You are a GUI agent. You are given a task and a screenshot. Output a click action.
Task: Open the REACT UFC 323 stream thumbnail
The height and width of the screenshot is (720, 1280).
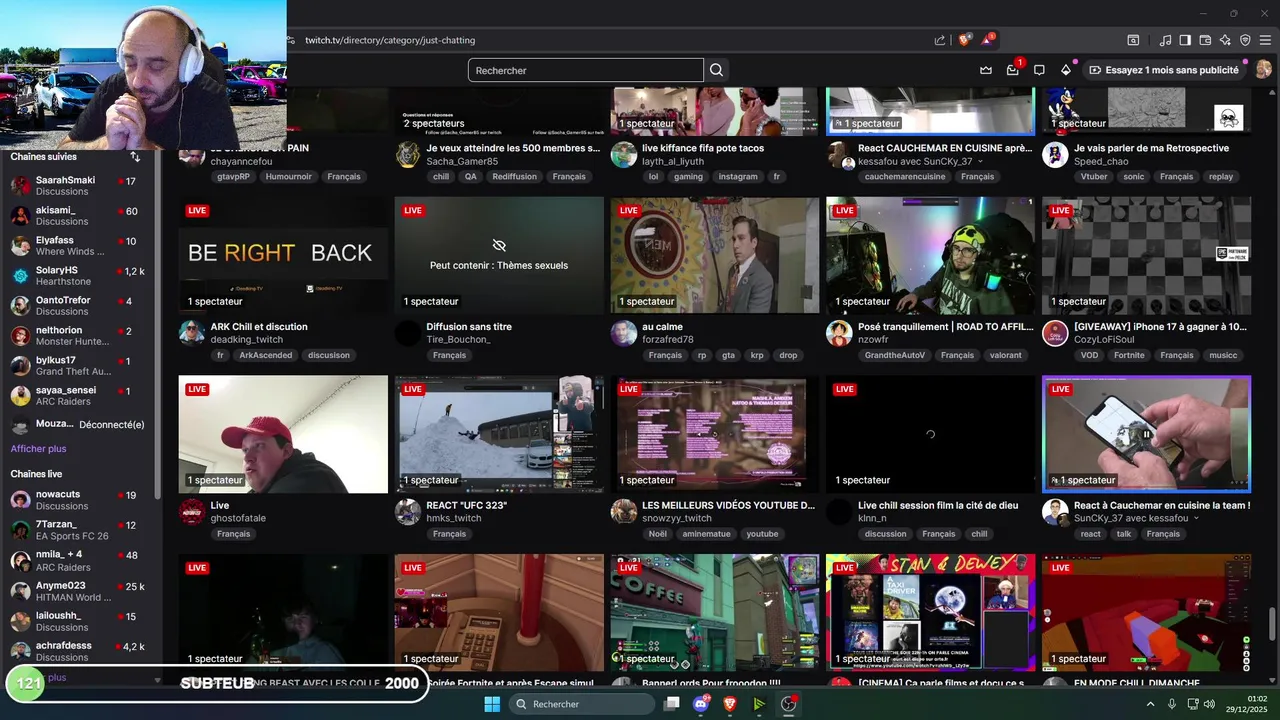(499, 434)
